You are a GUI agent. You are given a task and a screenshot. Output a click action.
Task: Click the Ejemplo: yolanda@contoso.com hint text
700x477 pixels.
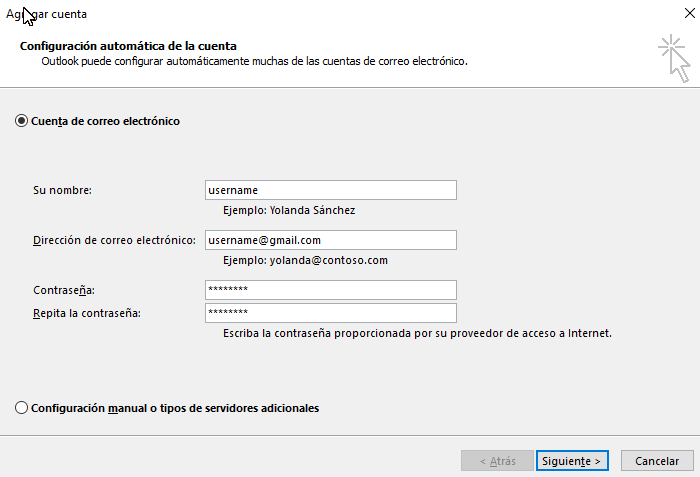pyautogui.click(x=305, y=260)
